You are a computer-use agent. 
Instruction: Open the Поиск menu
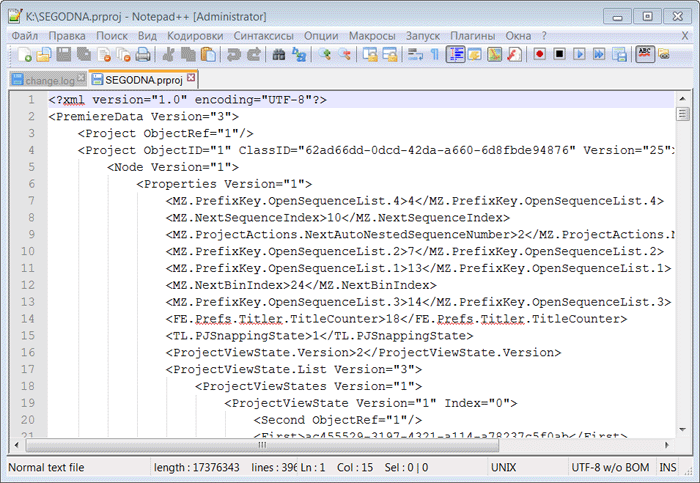click(x=112, y=36)
